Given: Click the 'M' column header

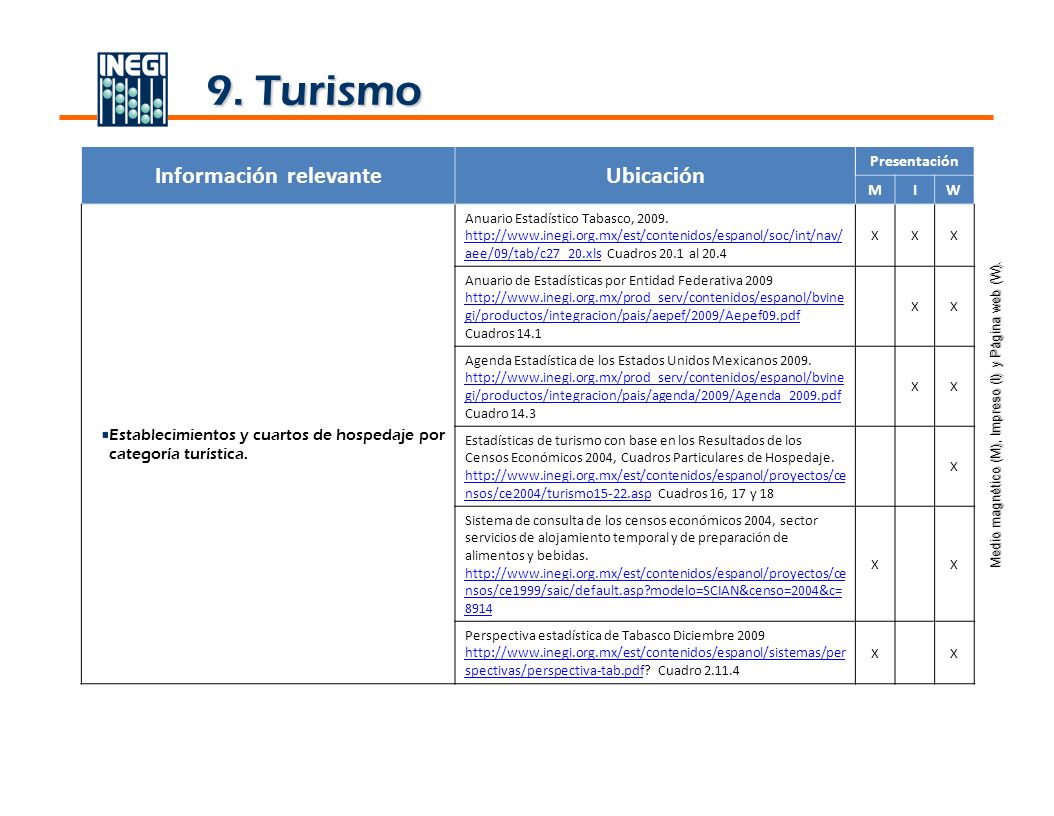Looking at the screenshot, I should point(875,190).
